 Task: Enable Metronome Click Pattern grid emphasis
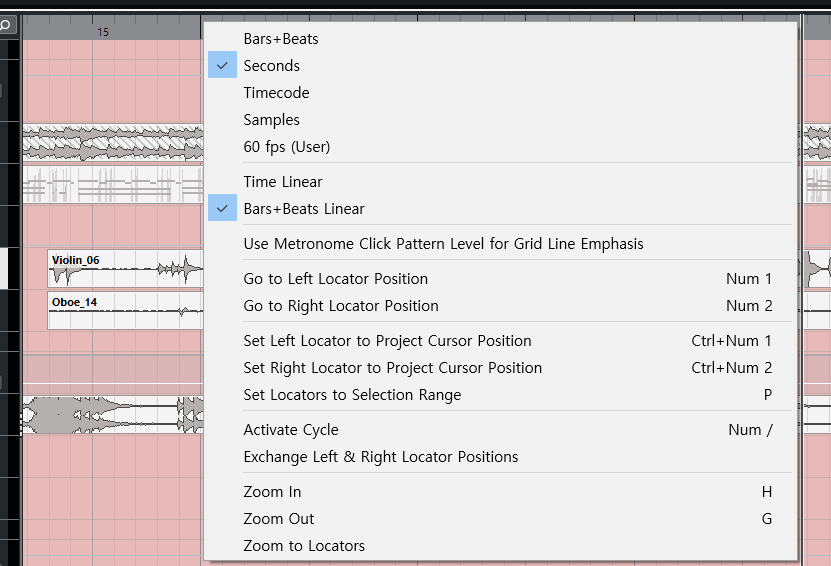[x=443, y=244]
